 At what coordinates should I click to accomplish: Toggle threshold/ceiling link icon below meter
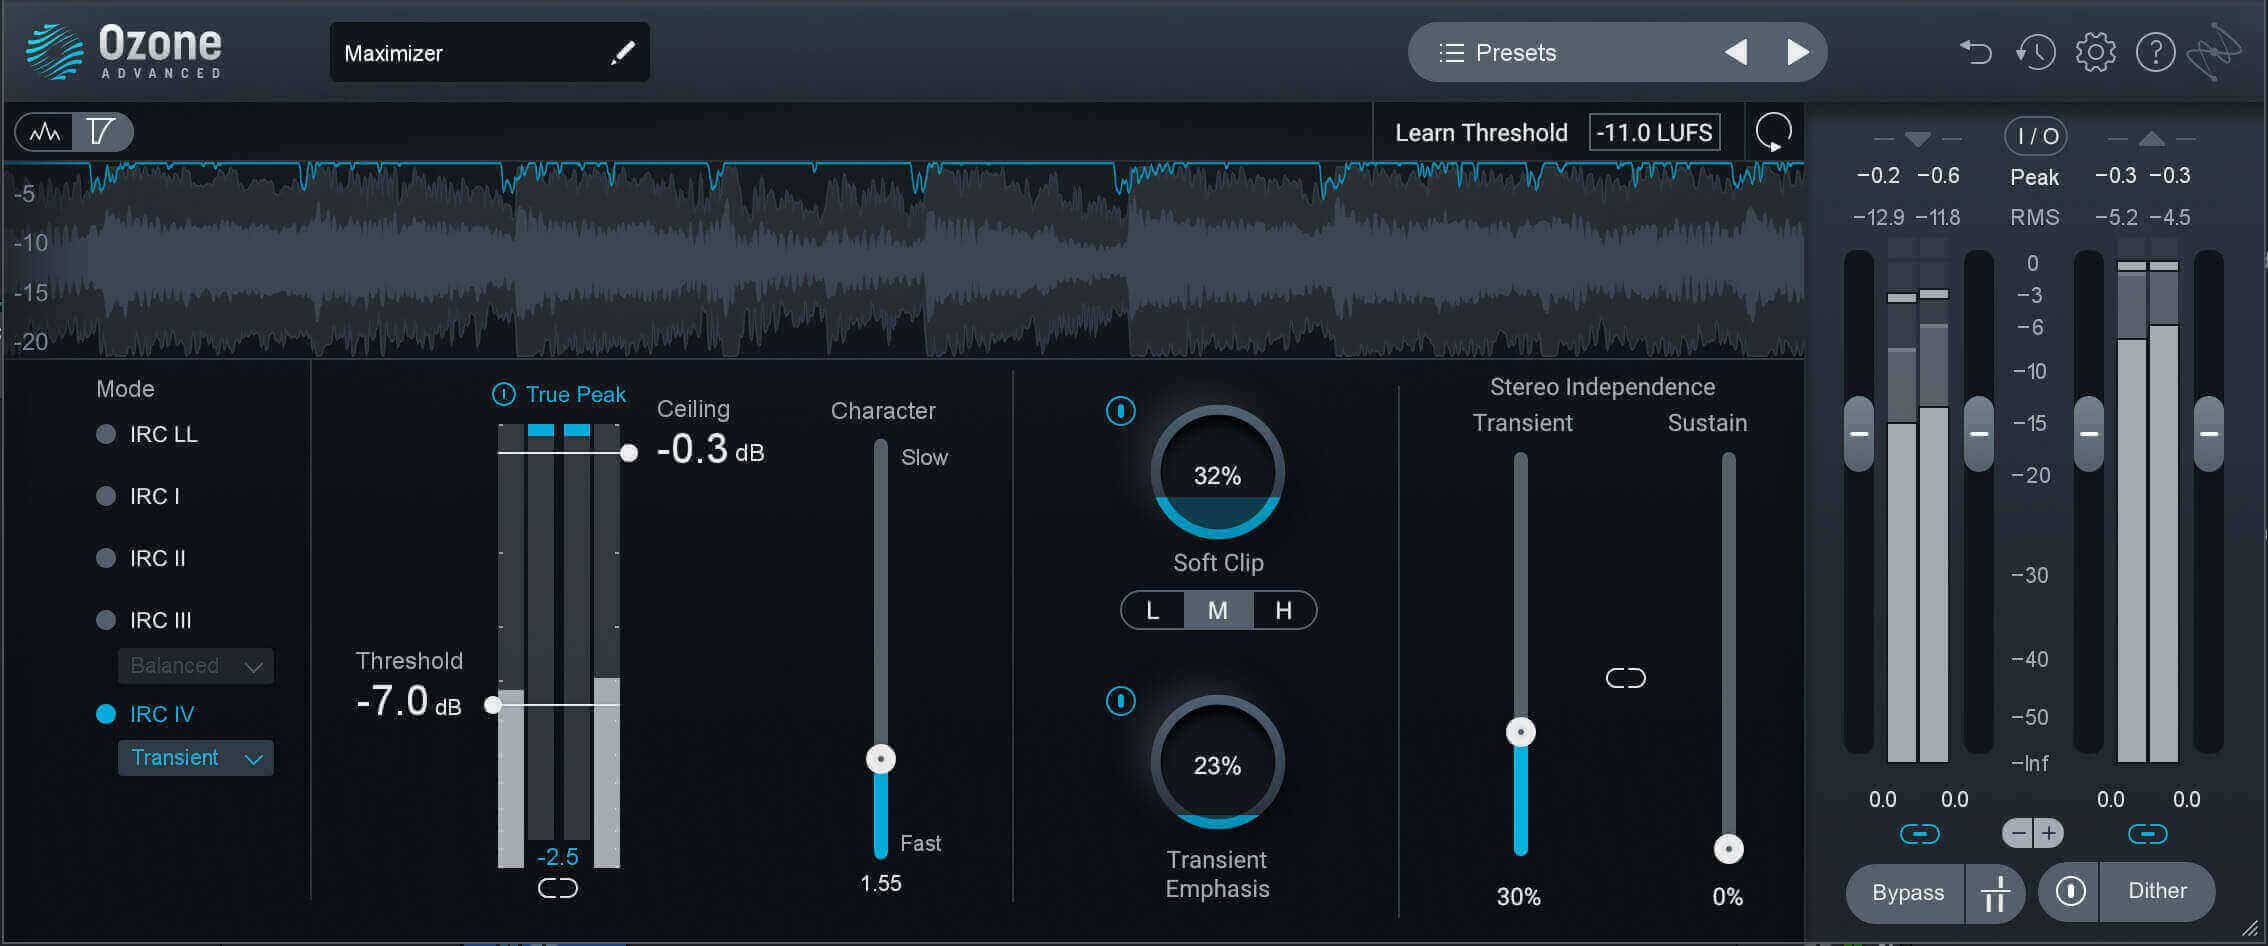point(558,888)
